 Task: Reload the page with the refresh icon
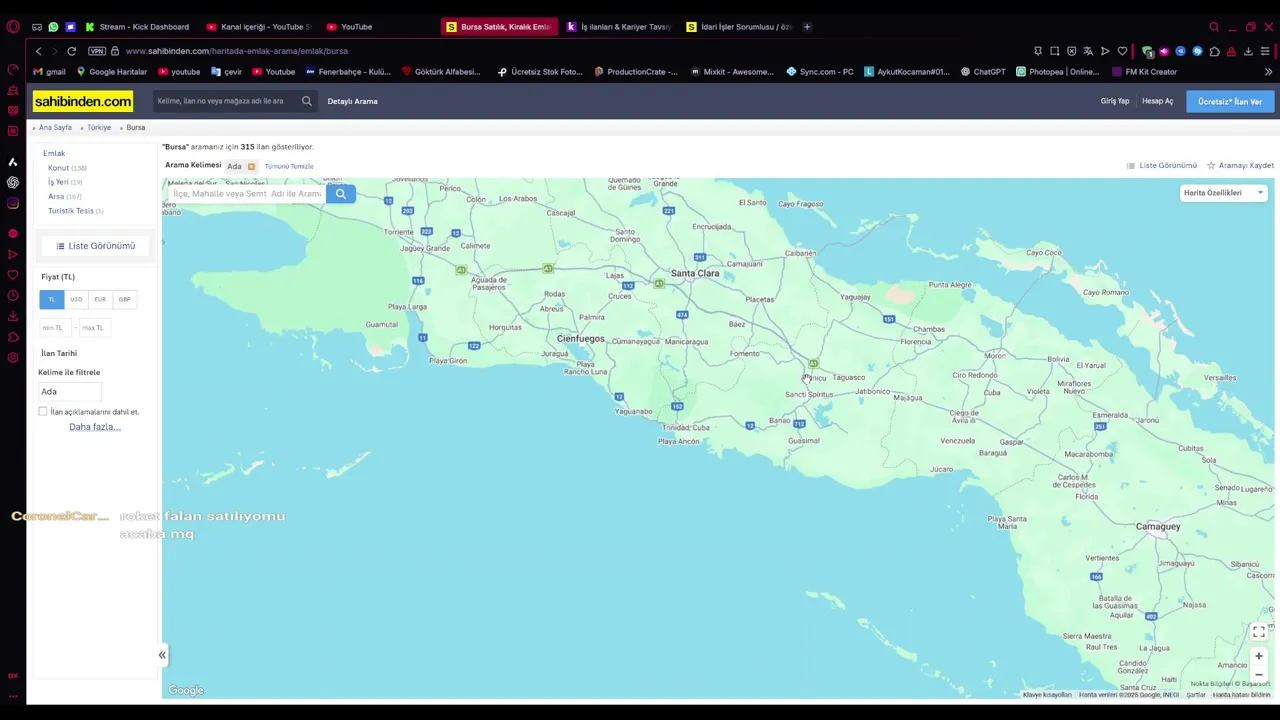click(71, 51)
